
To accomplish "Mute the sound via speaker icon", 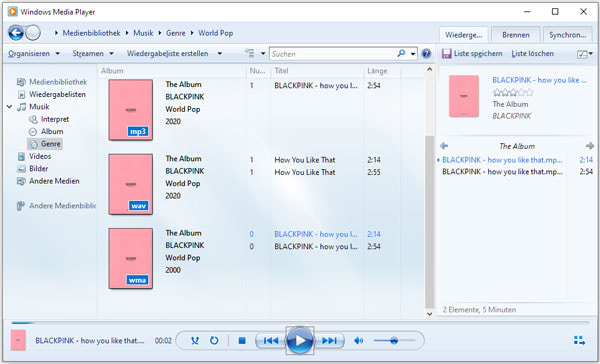I will point(359,340).
